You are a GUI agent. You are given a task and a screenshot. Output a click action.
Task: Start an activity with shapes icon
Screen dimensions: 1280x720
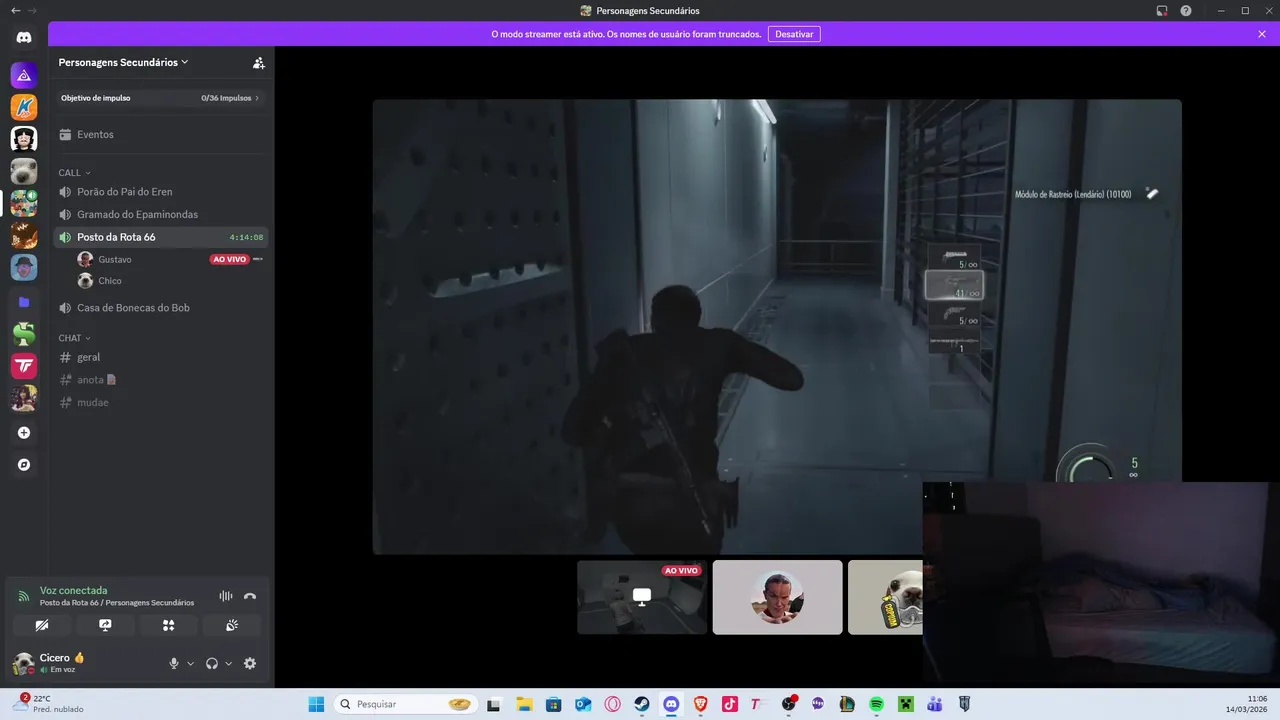point(168,625)
